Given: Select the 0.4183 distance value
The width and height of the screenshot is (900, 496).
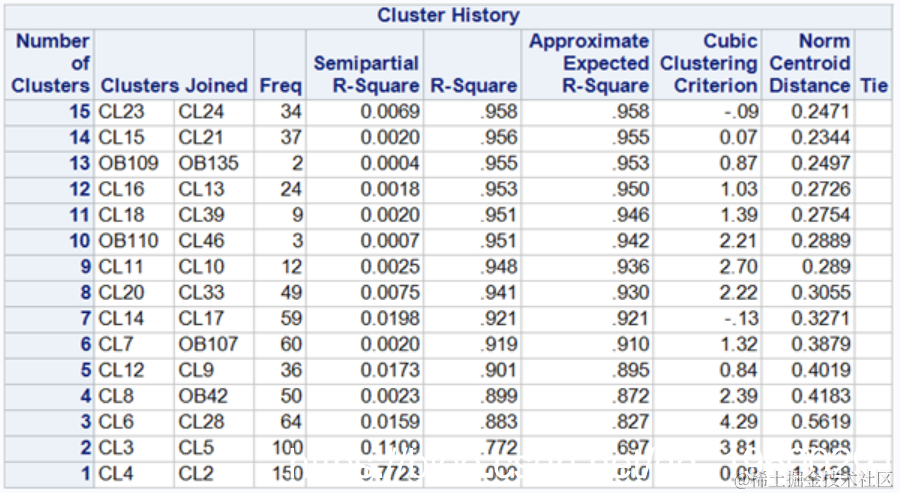Looking at the screenshot, I should (820, 396).
